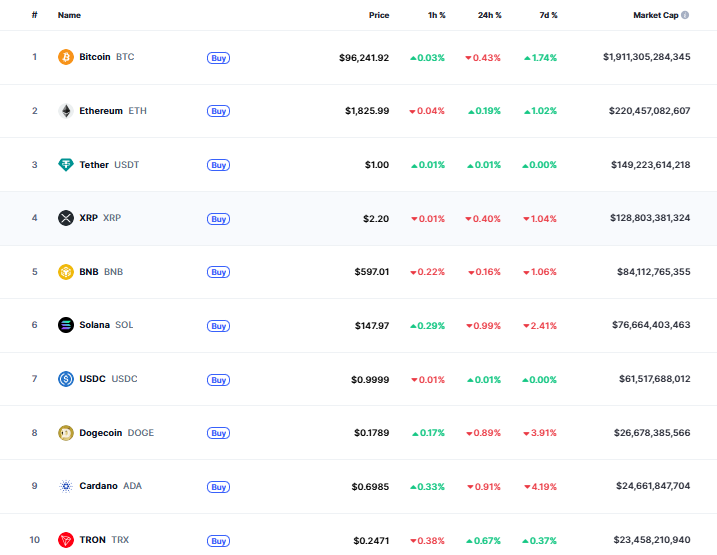Image resolution: width=717 pixels, height=555 pixels.
Task: Click the Tether logo icon
Action: [x=66, y=165]
